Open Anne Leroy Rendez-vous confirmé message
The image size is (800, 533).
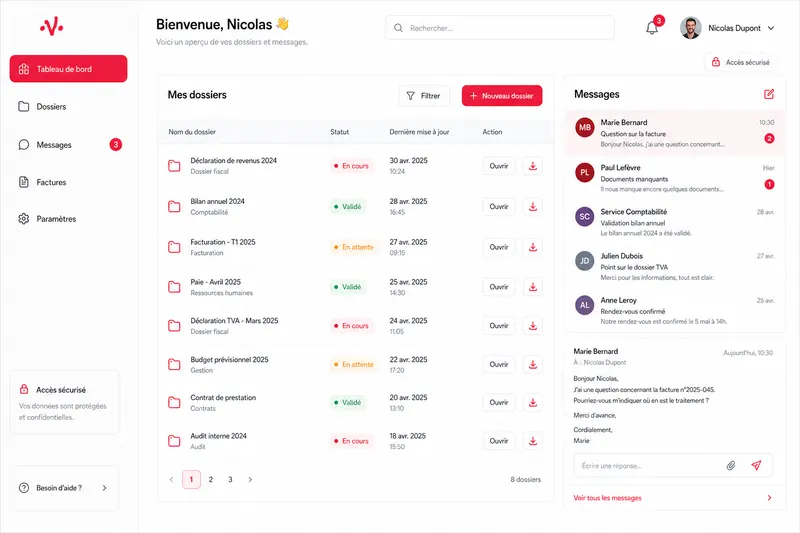click(x=675, y=310)
